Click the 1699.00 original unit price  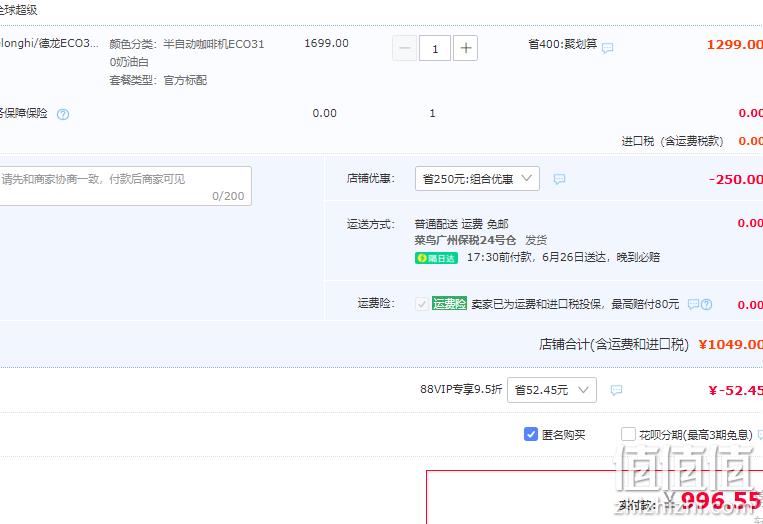pyautogui.click(x=327, y=43)
